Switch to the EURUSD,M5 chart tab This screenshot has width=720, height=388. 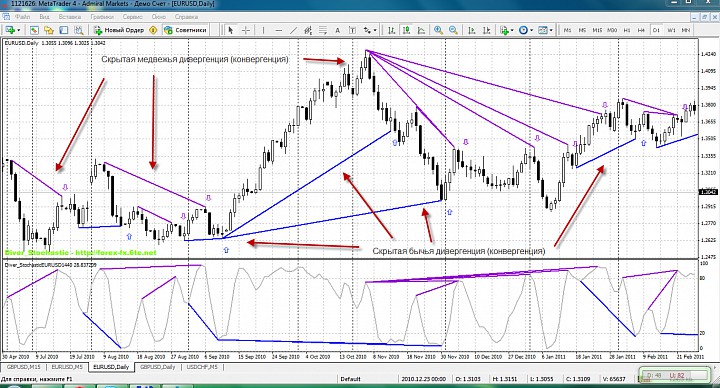[67, 367]
